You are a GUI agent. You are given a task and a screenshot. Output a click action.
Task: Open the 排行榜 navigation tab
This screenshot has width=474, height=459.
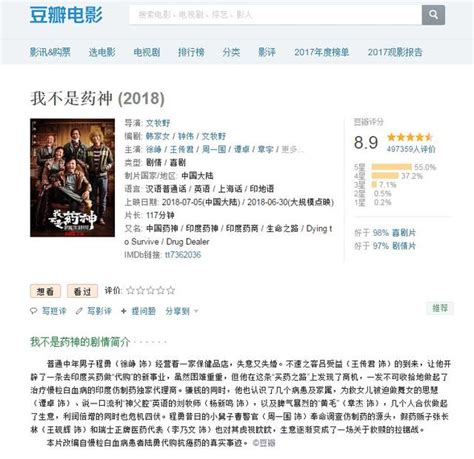[191, 52]
